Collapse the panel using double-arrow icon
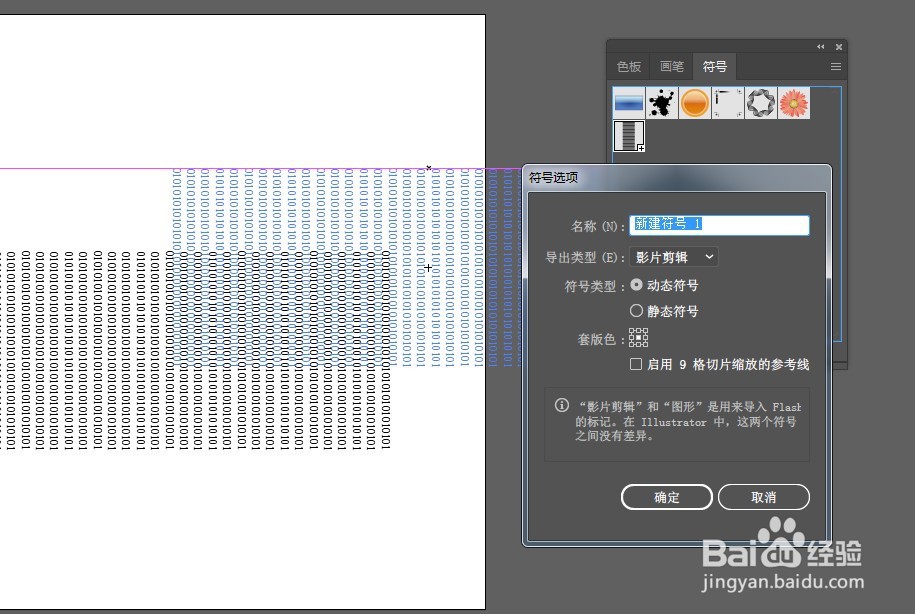The width and height of the screenshot is (915, 614). click(820, 46)
